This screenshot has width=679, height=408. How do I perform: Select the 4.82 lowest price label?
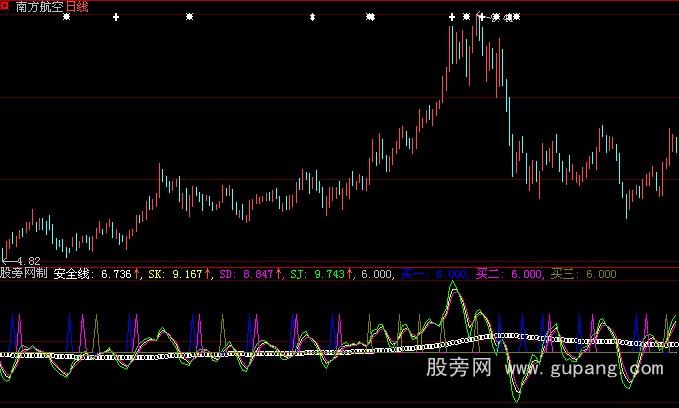pyautogui.click(x=28, y=260)
